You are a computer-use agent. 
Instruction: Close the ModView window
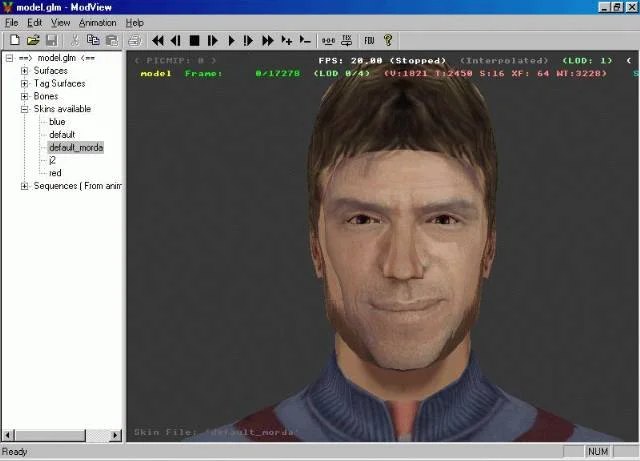tap(631, 7)
